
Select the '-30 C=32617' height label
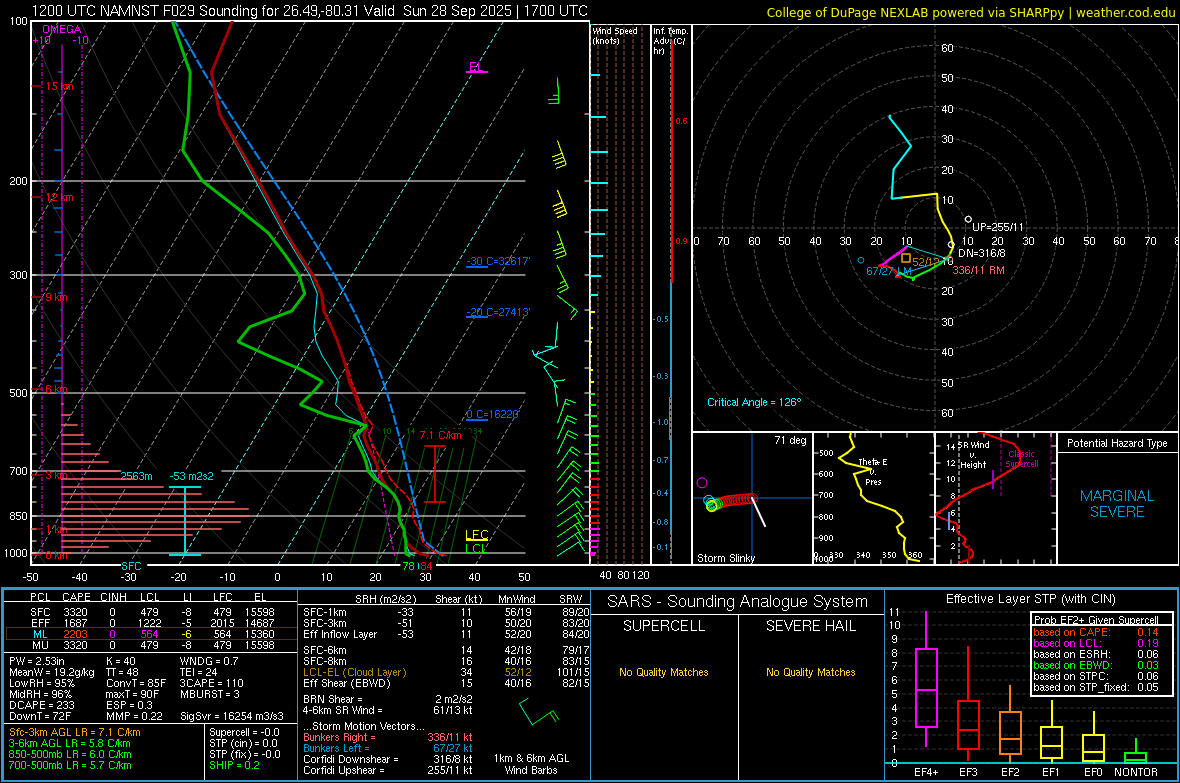click(498, 261)
